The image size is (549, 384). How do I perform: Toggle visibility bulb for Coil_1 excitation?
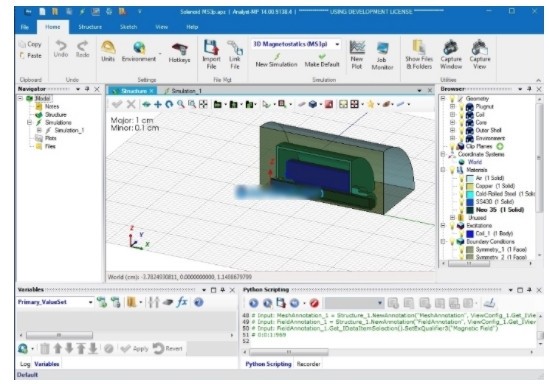[x=462, y=233]
